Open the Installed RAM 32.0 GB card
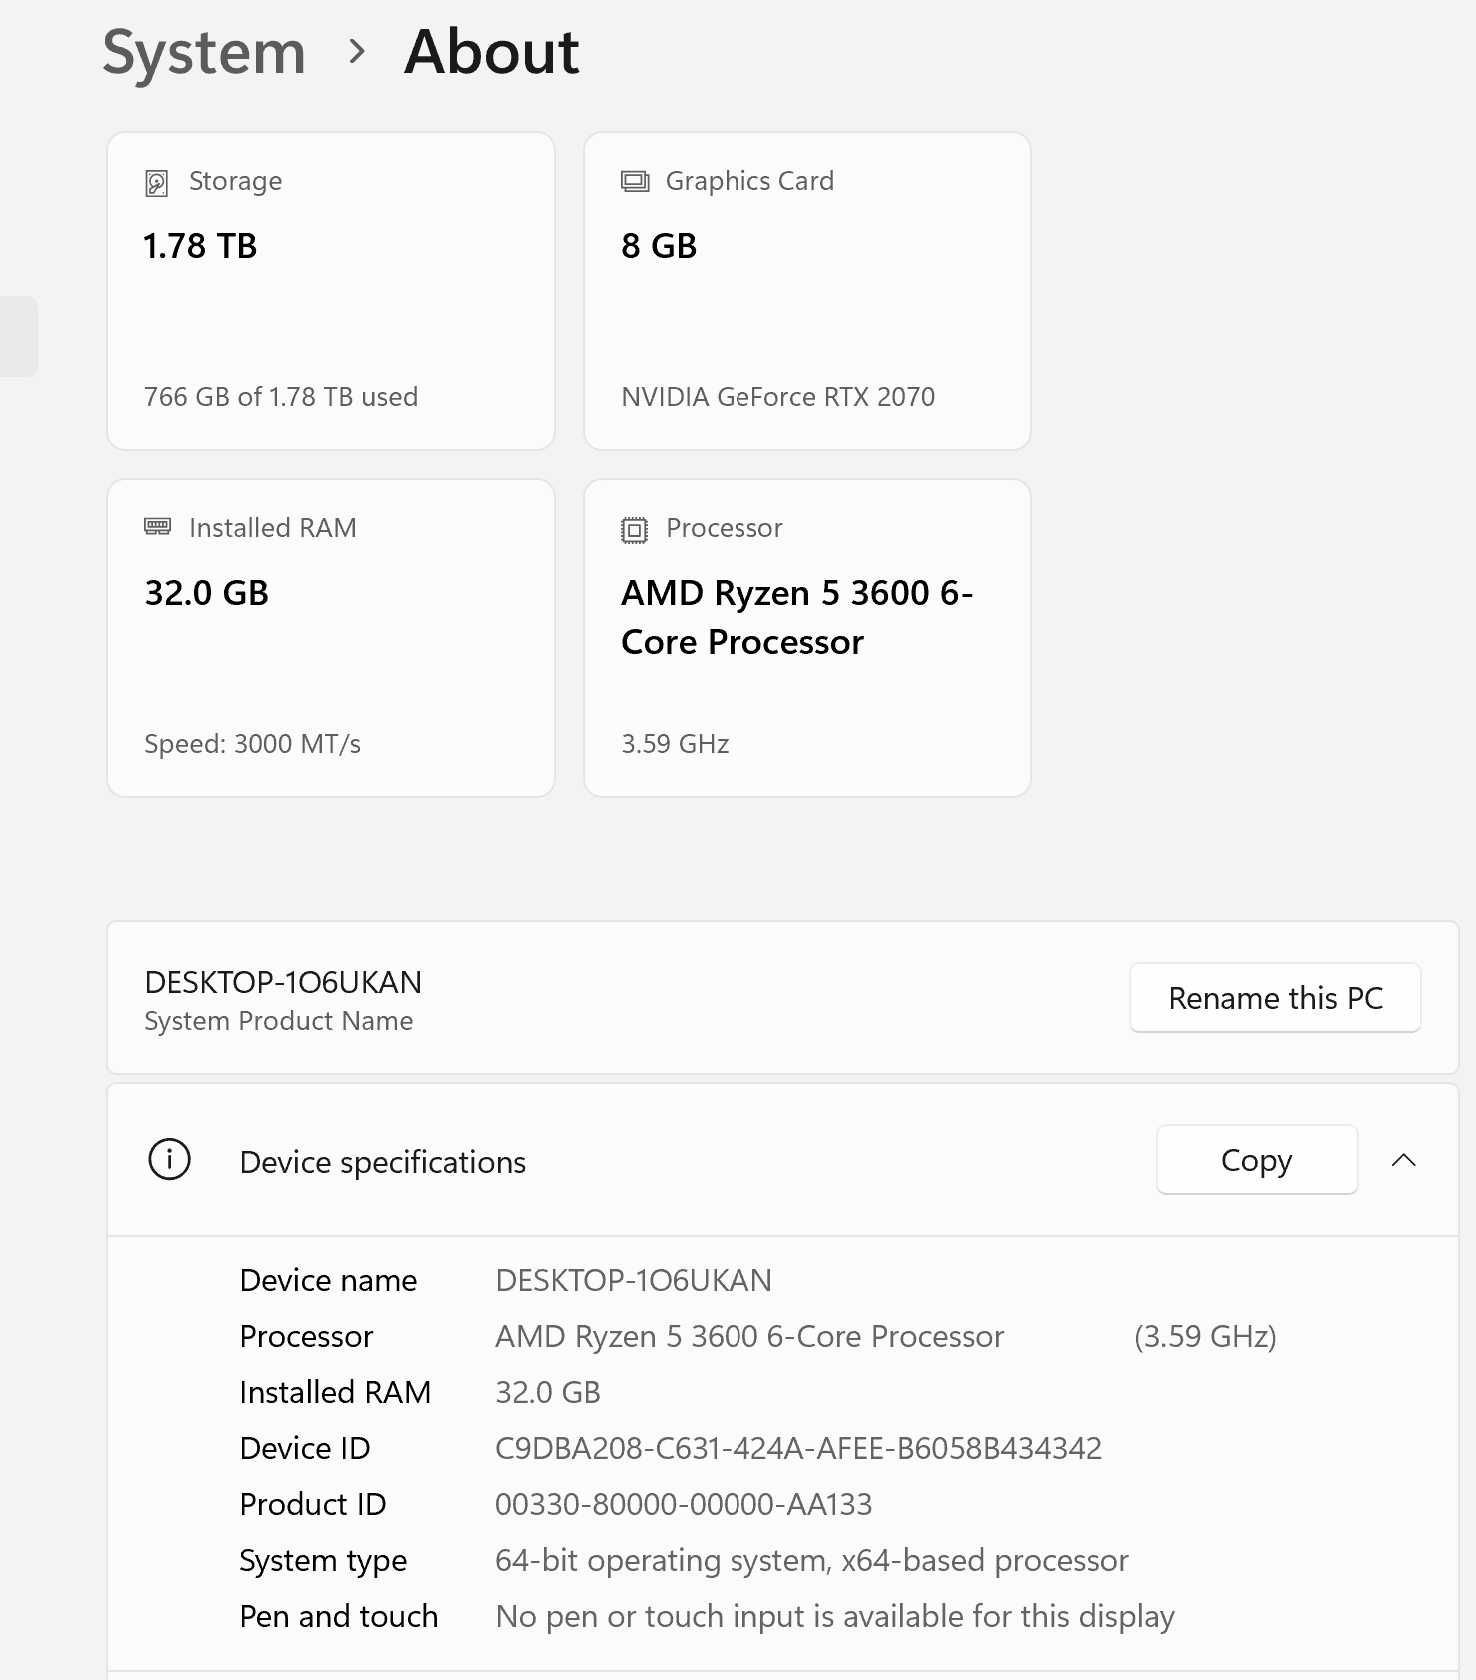Viewport: 1476px width, 1680px height. click(x=331, y=638)
